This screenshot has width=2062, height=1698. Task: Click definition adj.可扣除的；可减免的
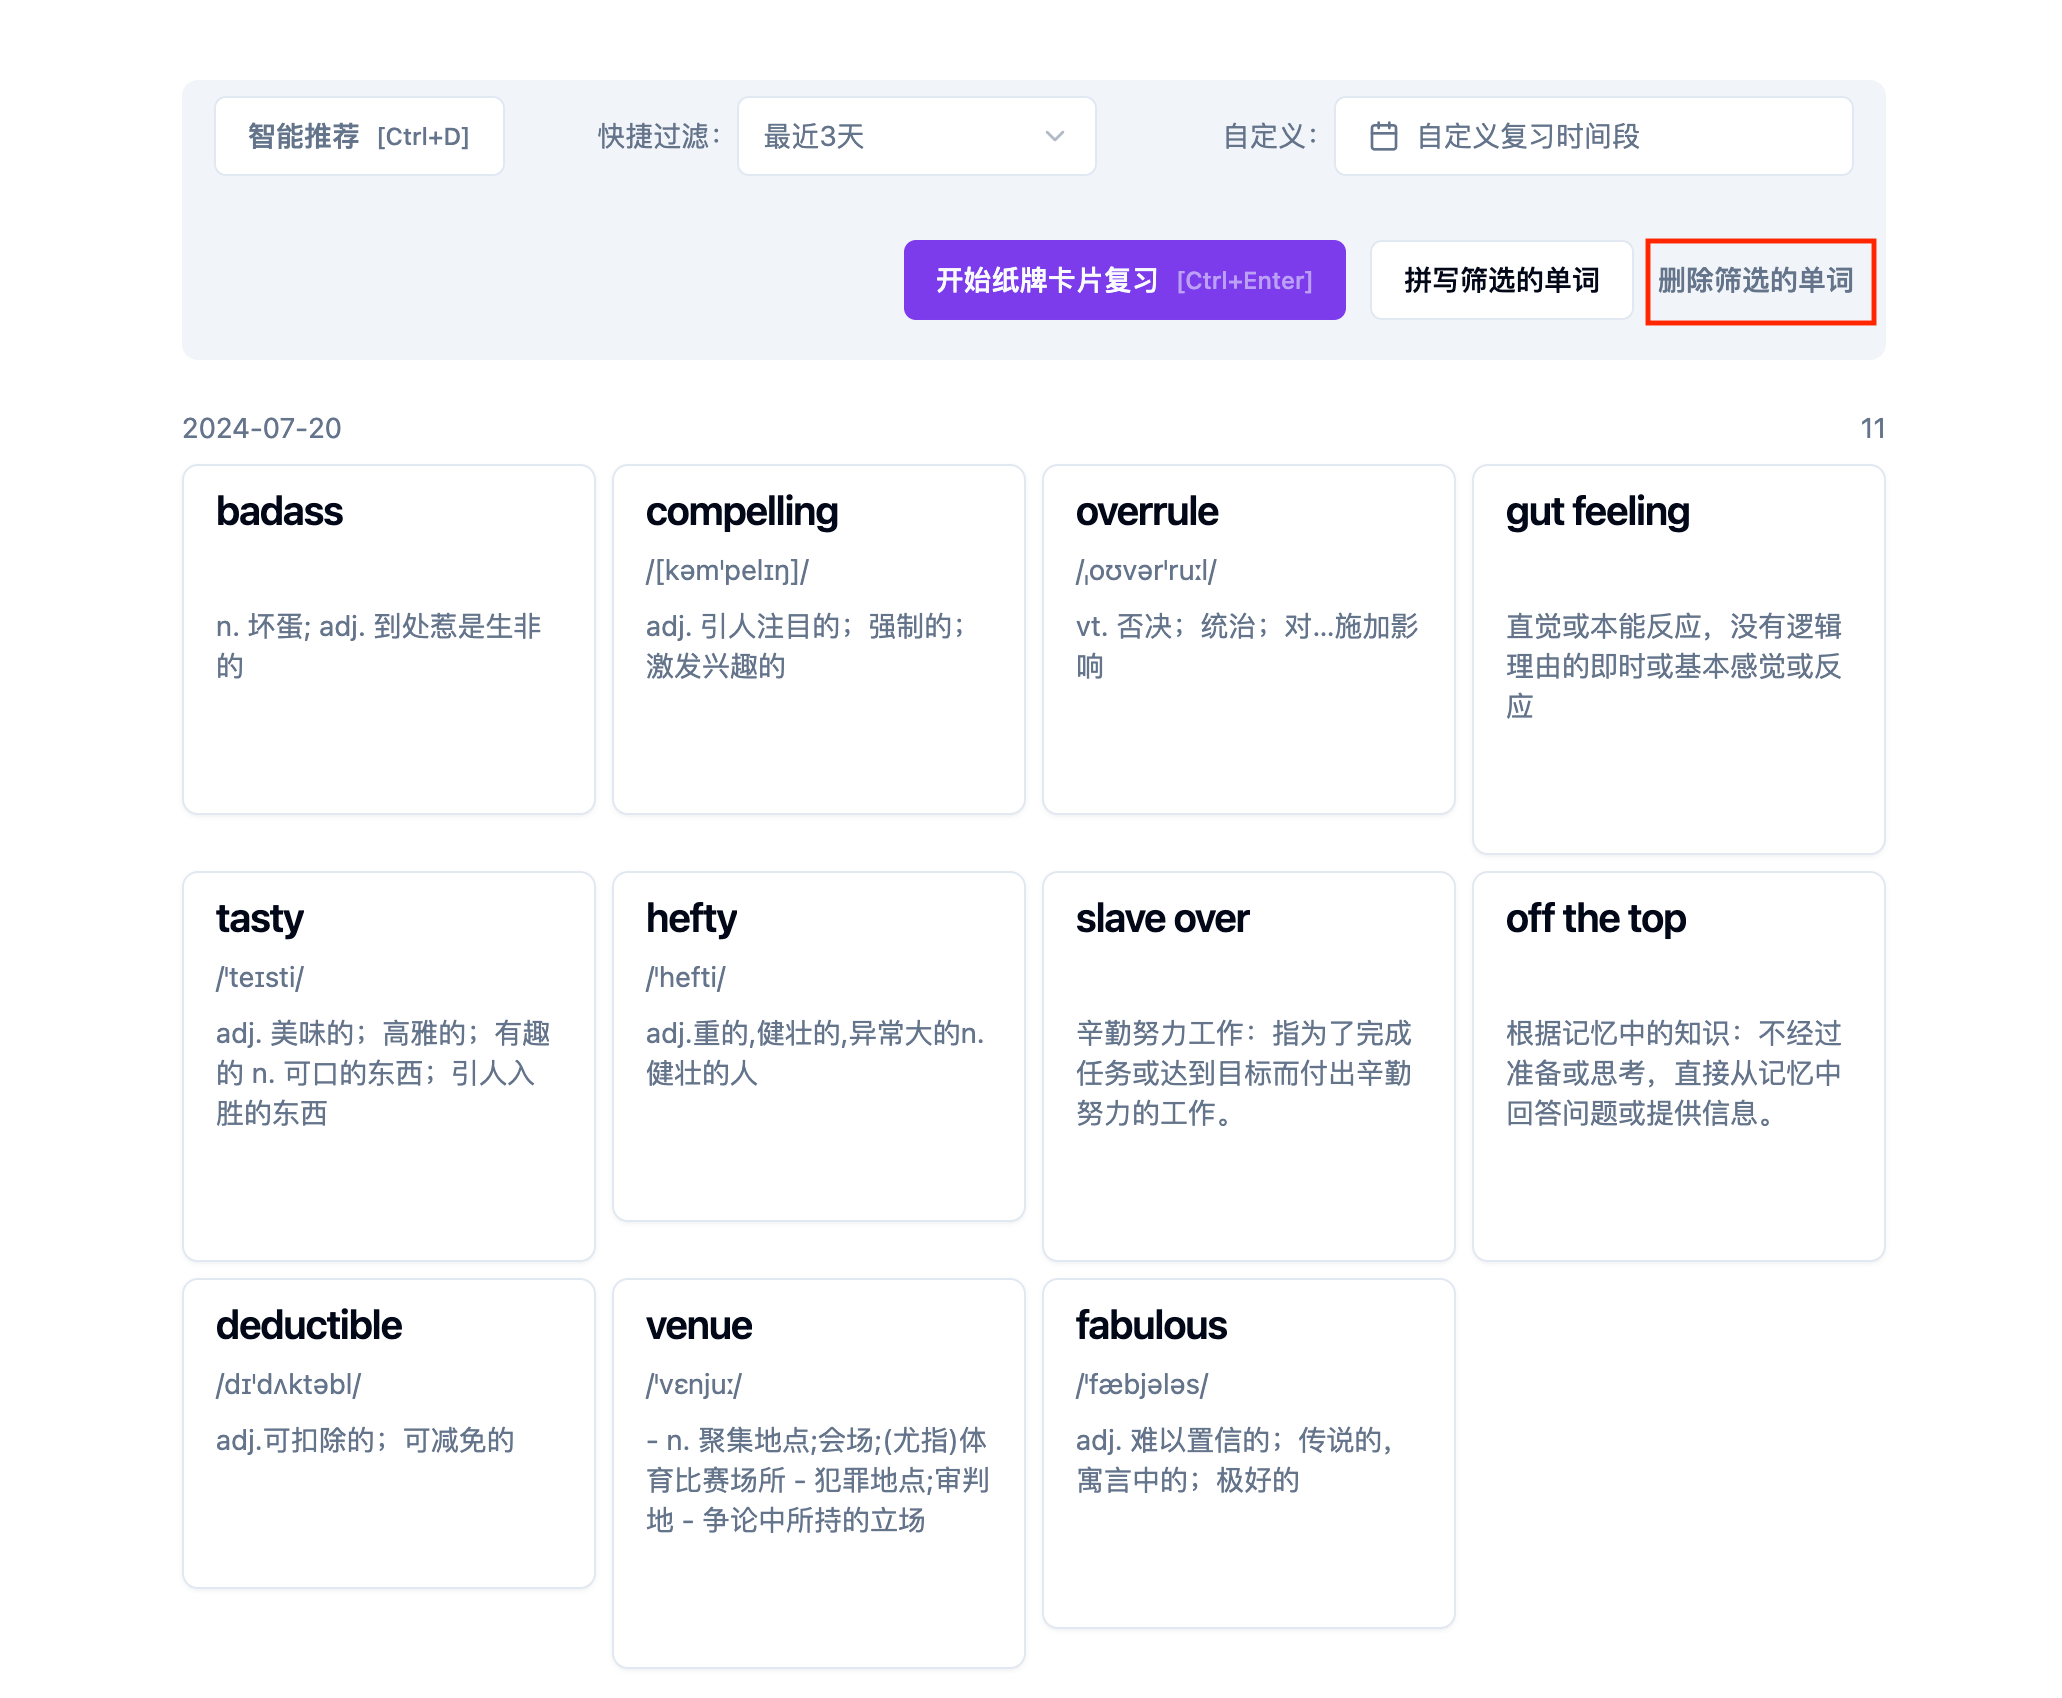click(x=365, y=1440)
